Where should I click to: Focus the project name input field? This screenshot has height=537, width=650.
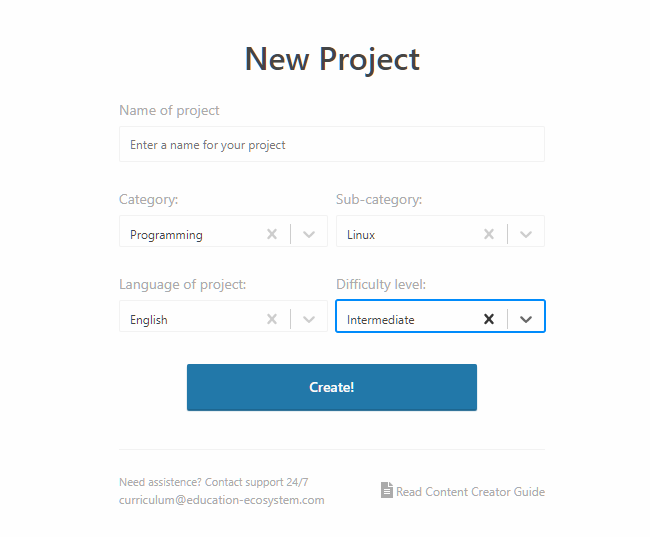332,144
